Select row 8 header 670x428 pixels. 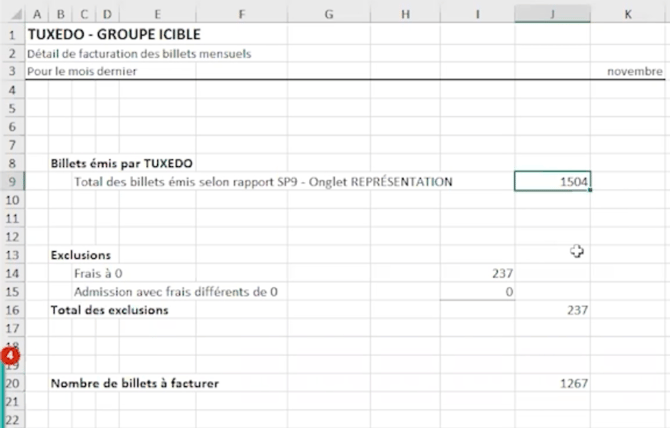[12, 163]
